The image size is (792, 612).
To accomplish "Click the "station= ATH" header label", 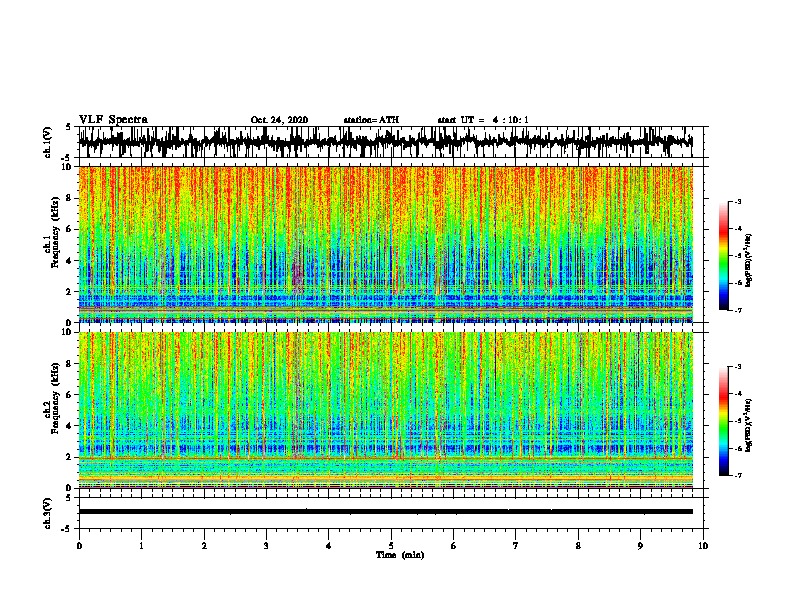I will click(x=371, y=120).
